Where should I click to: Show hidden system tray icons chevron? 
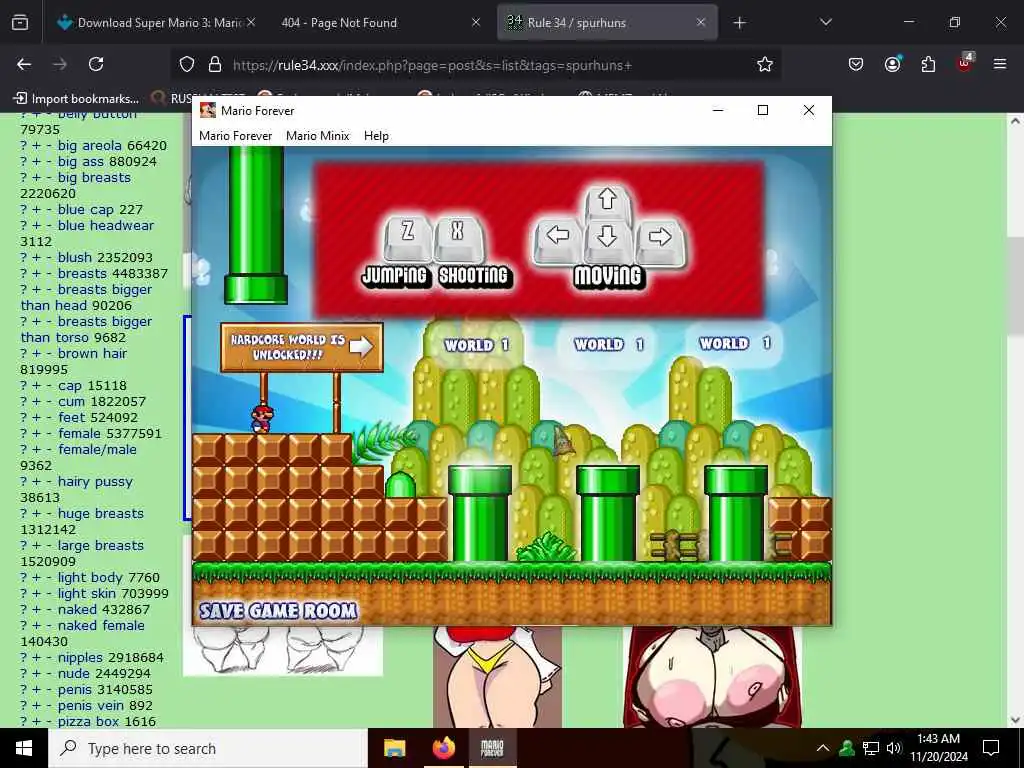823,748
